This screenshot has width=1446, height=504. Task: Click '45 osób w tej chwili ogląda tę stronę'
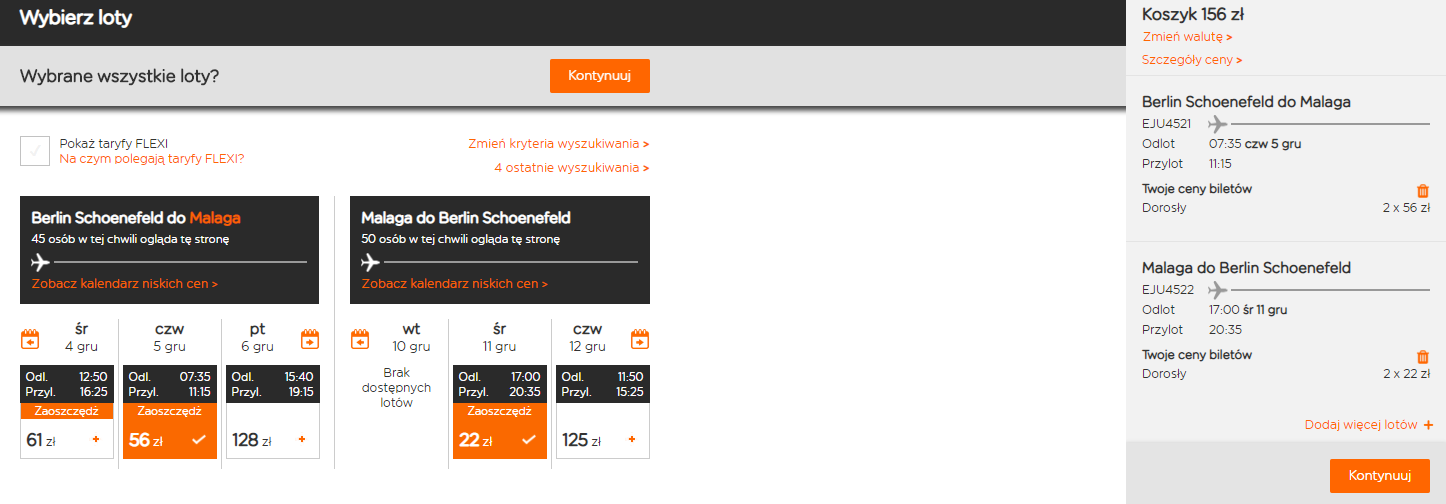coord(130,239)
